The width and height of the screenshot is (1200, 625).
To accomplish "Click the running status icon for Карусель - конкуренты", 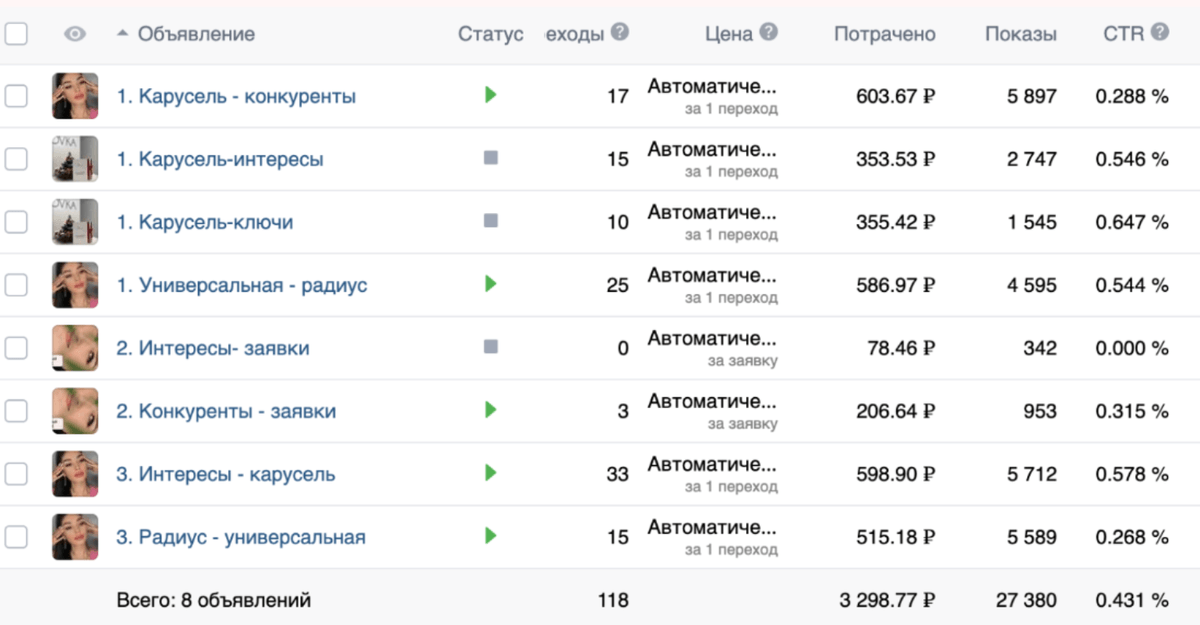I will tap(490, 95).
